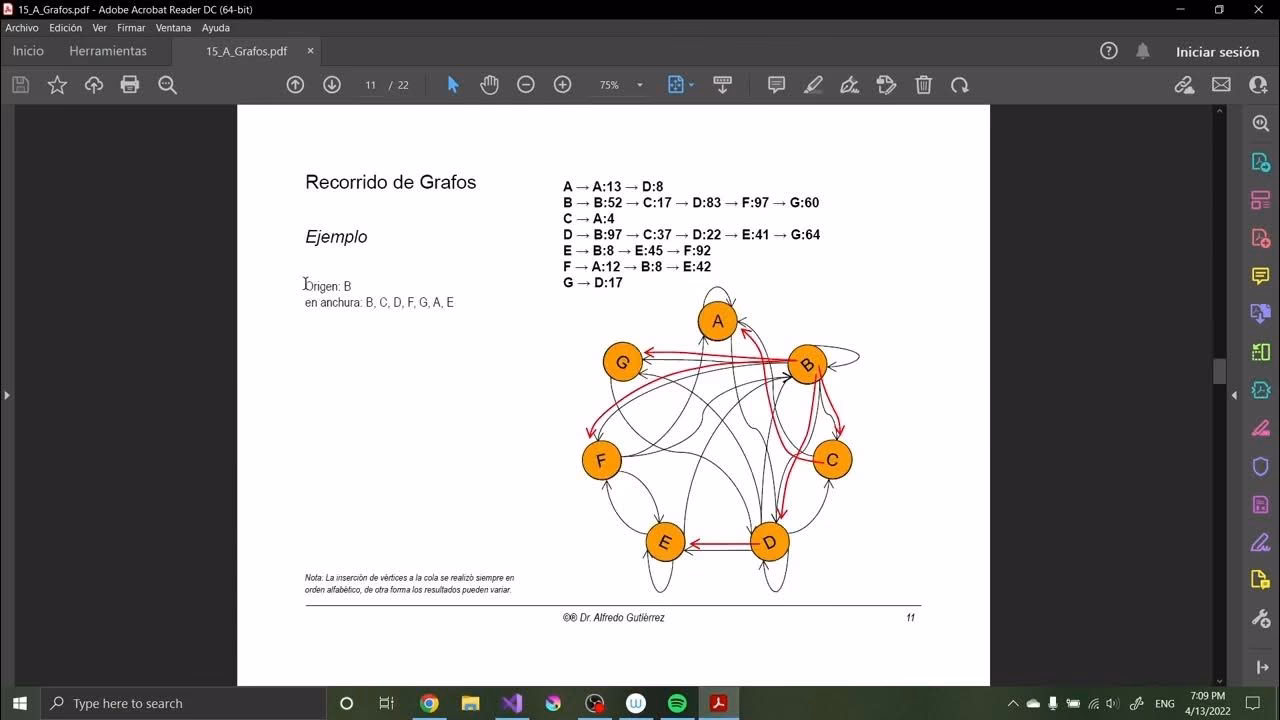The width and height of the screenshot is (1280, 720).
Task: Open Help via the question mark icon
Action: [x=1108, y=51]
